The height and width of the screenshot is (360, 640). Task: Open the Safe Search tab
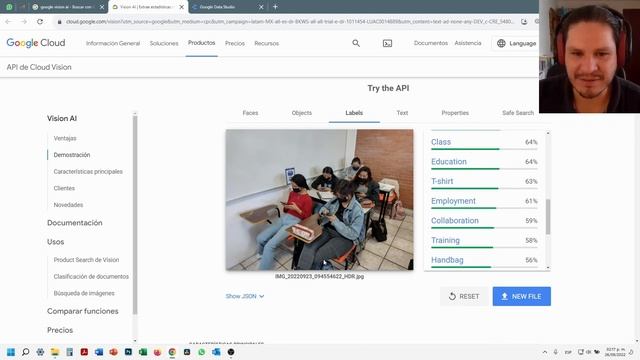point(518,113)
